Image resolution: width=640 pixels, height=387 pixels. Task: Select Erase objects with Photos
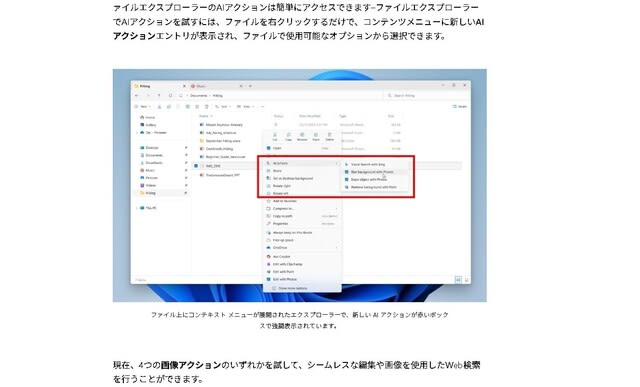click(374, 179)
